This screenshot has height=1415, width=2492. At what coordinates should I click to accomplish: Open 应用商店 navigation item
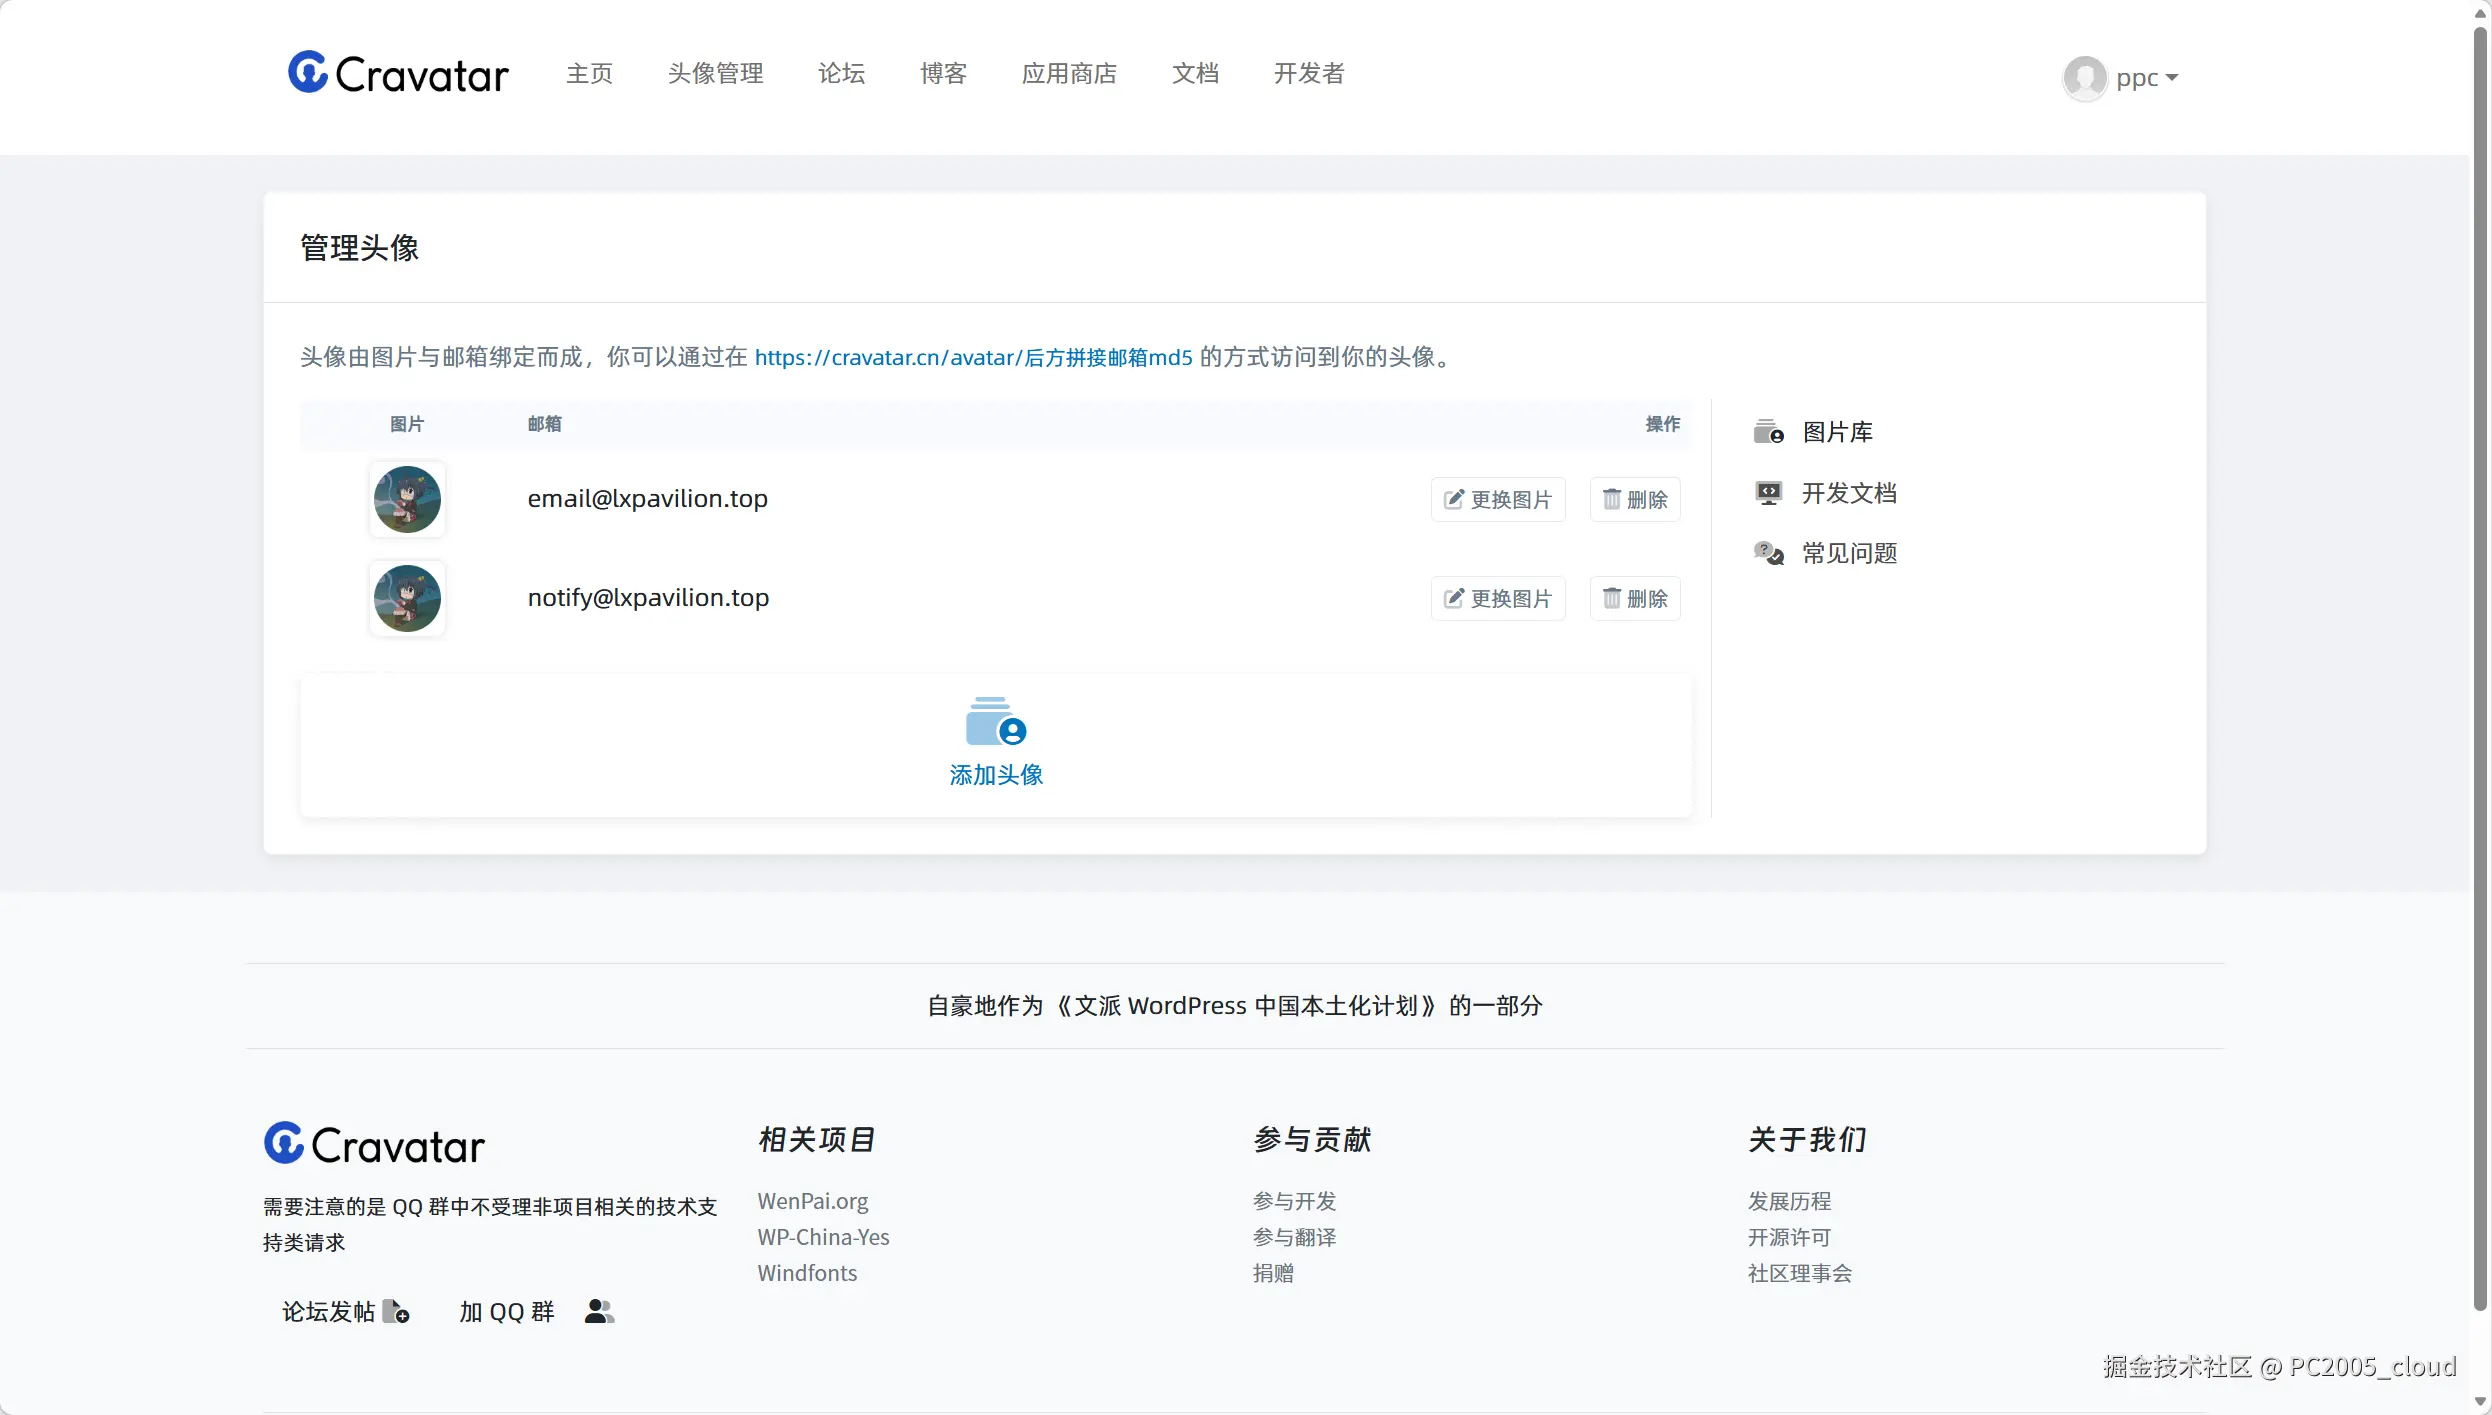1069,73
